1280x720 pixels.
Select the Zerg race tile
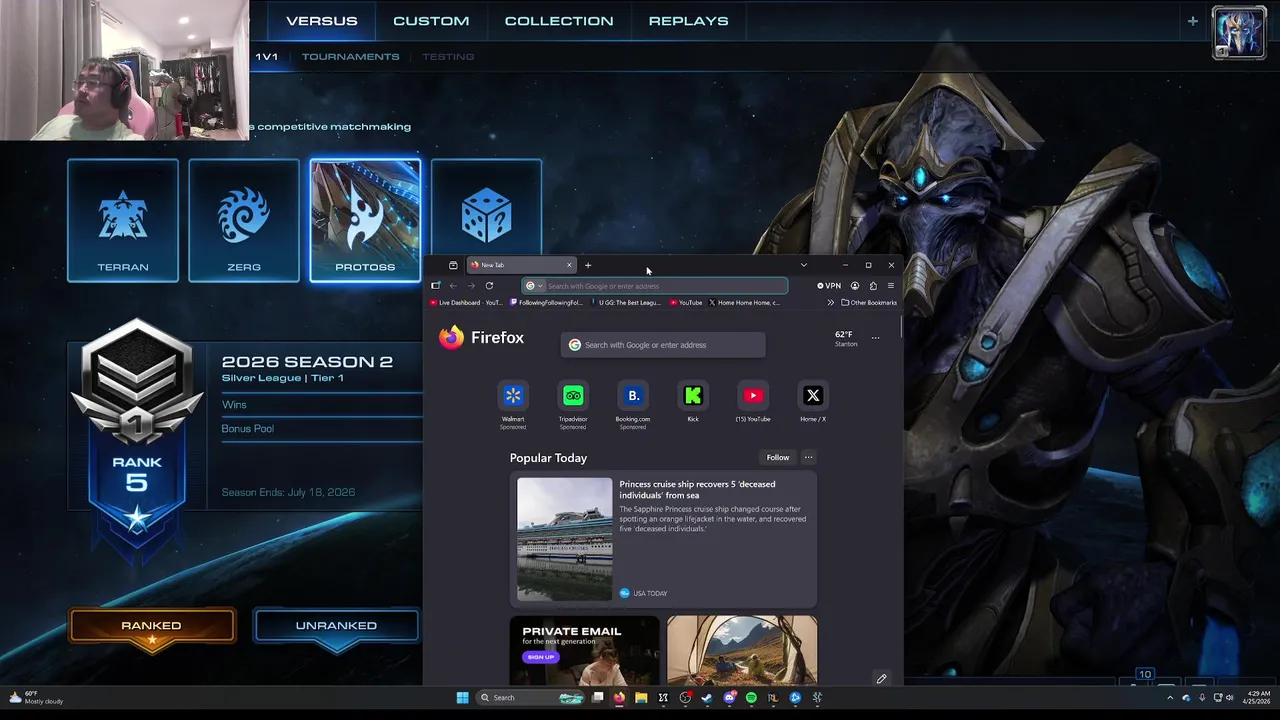coord(244,220)
